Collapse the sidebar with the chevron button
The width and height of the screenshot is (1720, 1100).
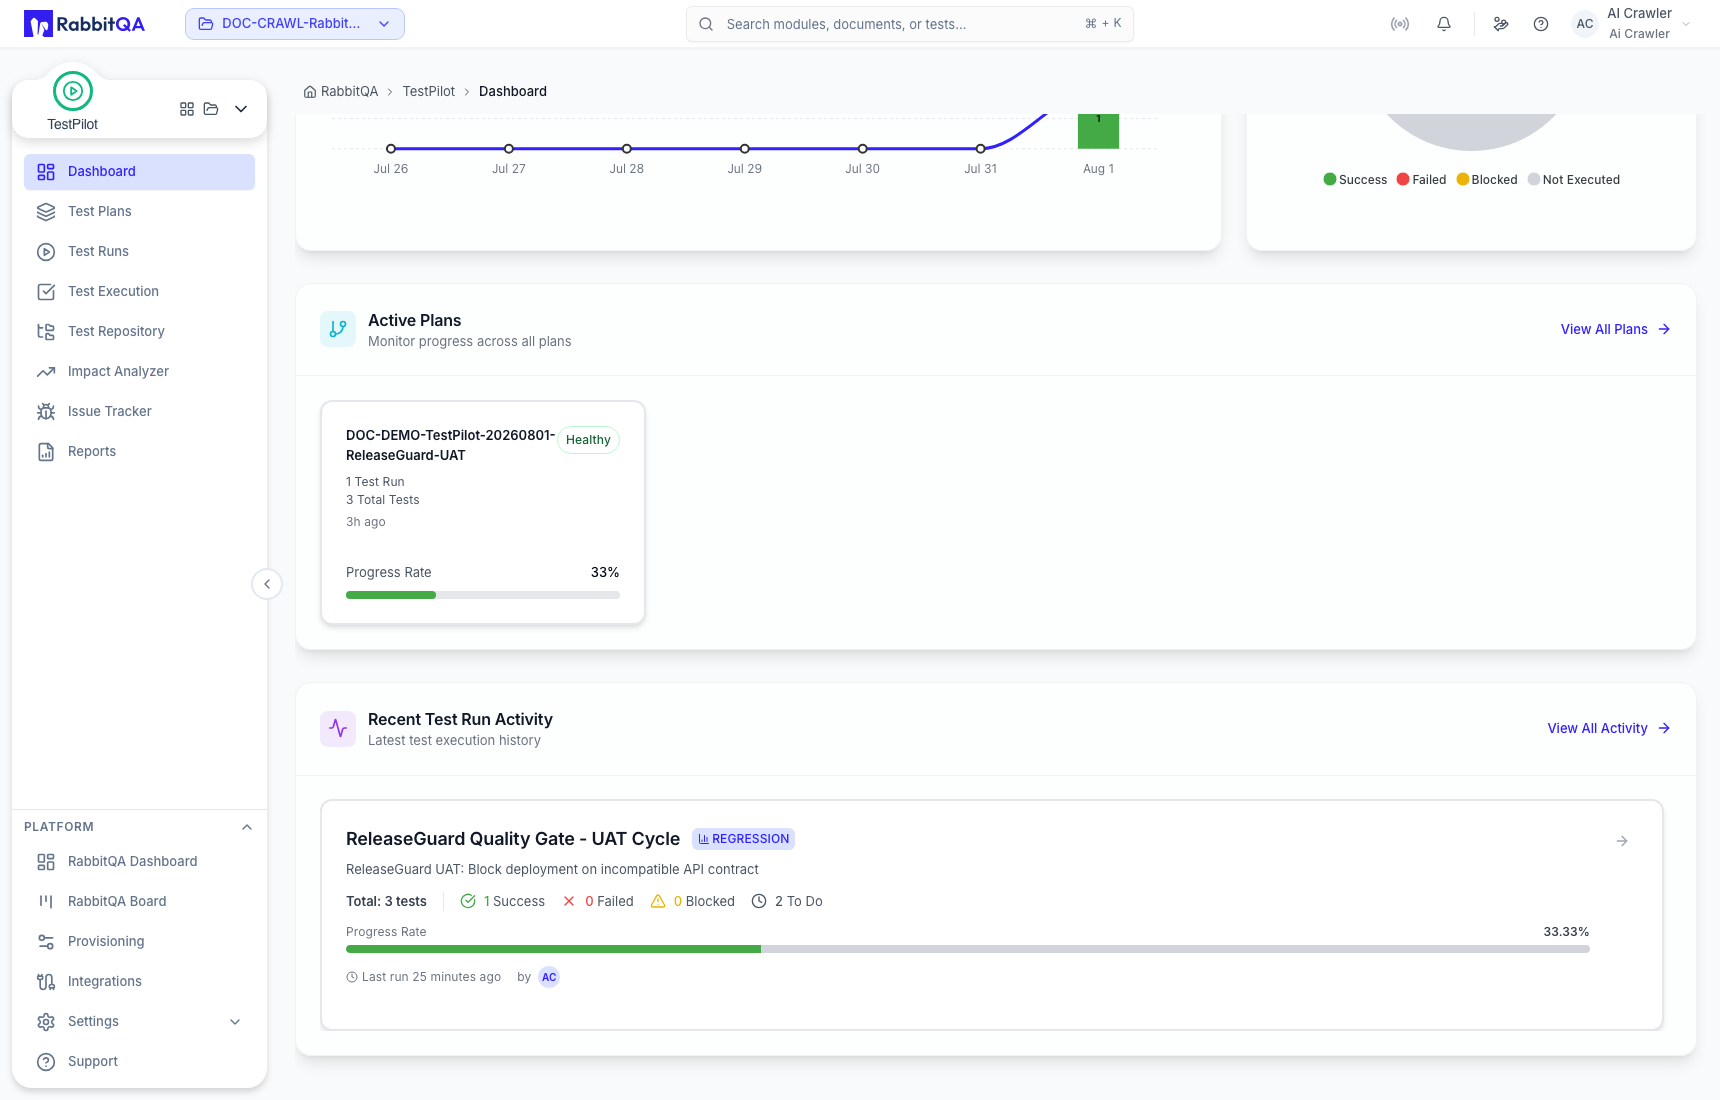[x=267, y=584]
